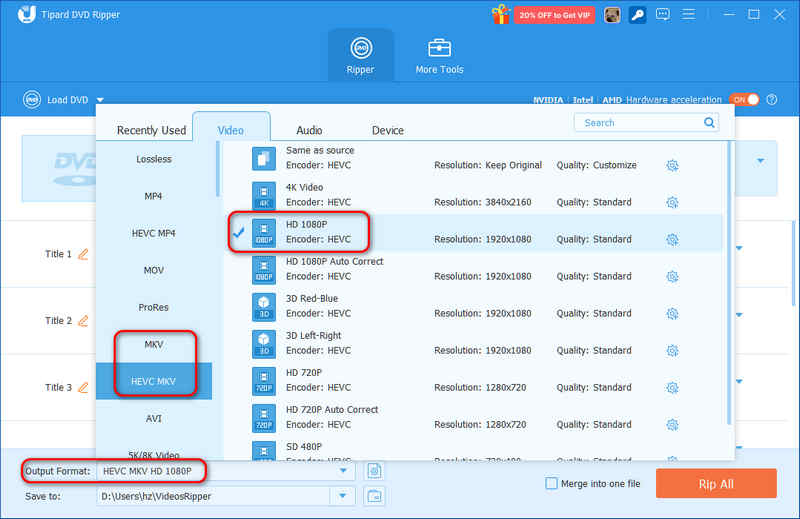Open settings gear for Same as source

point(672,165)
